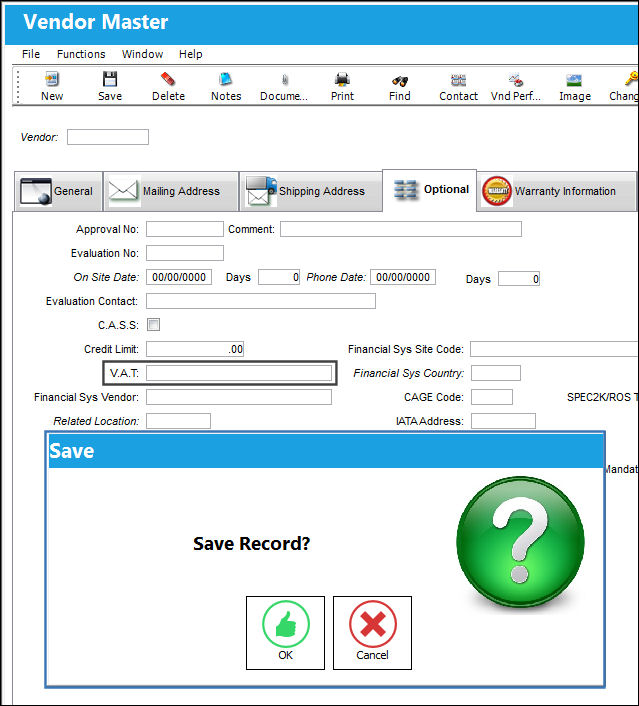Switch to the Mailing Address tab
The width and height of the screenshot is (639, 706).
pyautogui.click(x=171, y=191)
